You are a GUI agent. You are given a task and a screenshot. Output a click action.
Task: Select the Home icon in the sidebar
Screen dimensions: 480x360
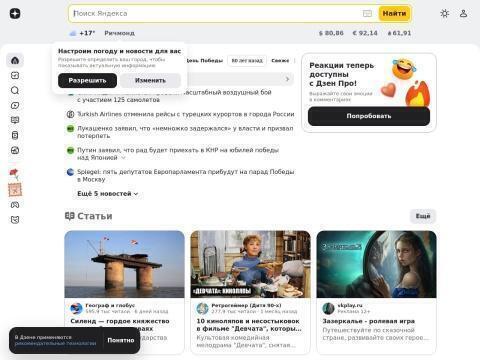(15, 60)
